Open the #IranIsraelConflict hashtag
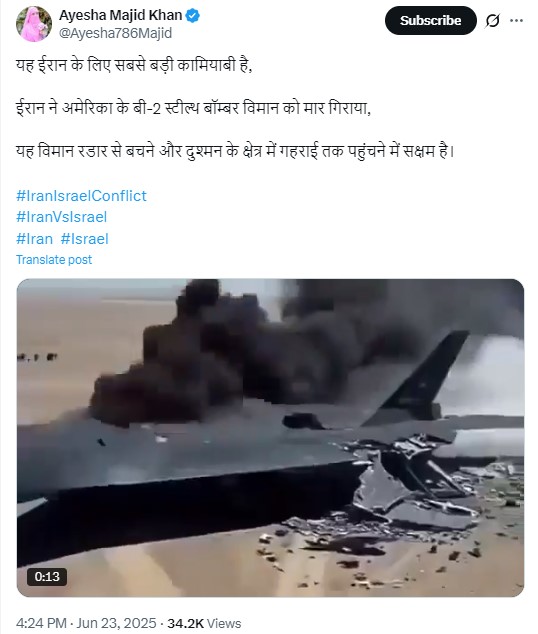 [81, 196]
